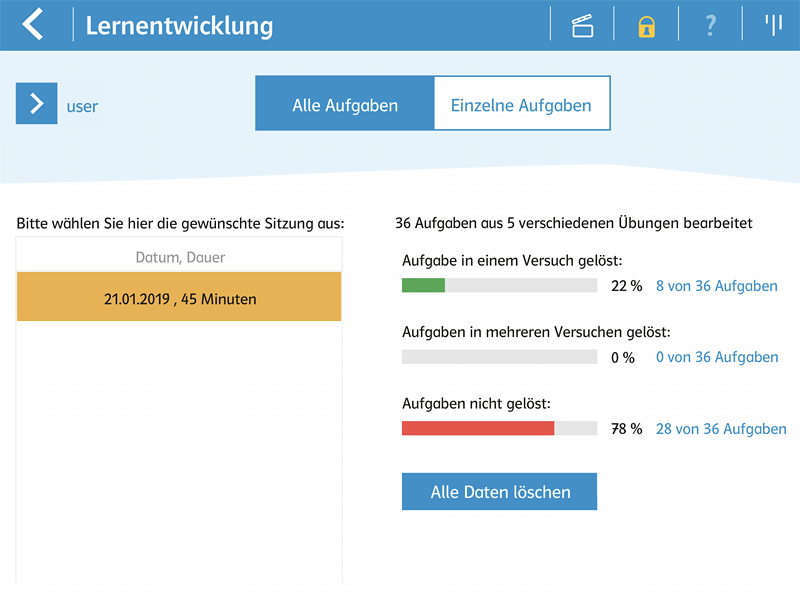The height and width of the screenshot is (600, 800).
Task: Click the Lernentwicklung title in header
Action: point(179,26)
